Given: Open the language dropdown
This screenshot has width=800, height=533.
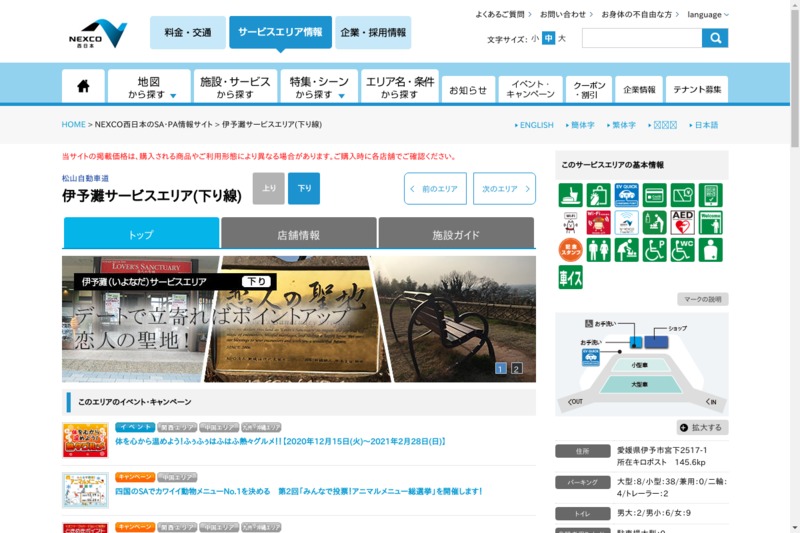Looking at the screenshot, I should click(x=708, y=15).
